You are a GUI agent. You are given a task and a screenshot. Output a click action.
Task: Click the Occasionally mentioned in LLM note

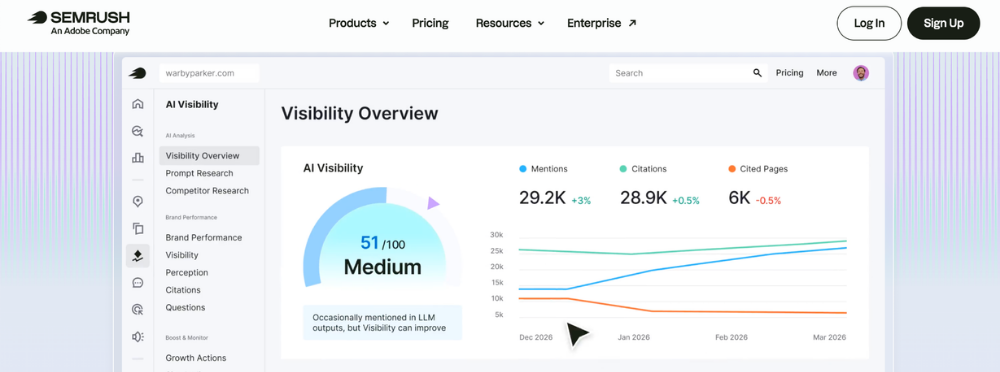click(x=383, y=322)
